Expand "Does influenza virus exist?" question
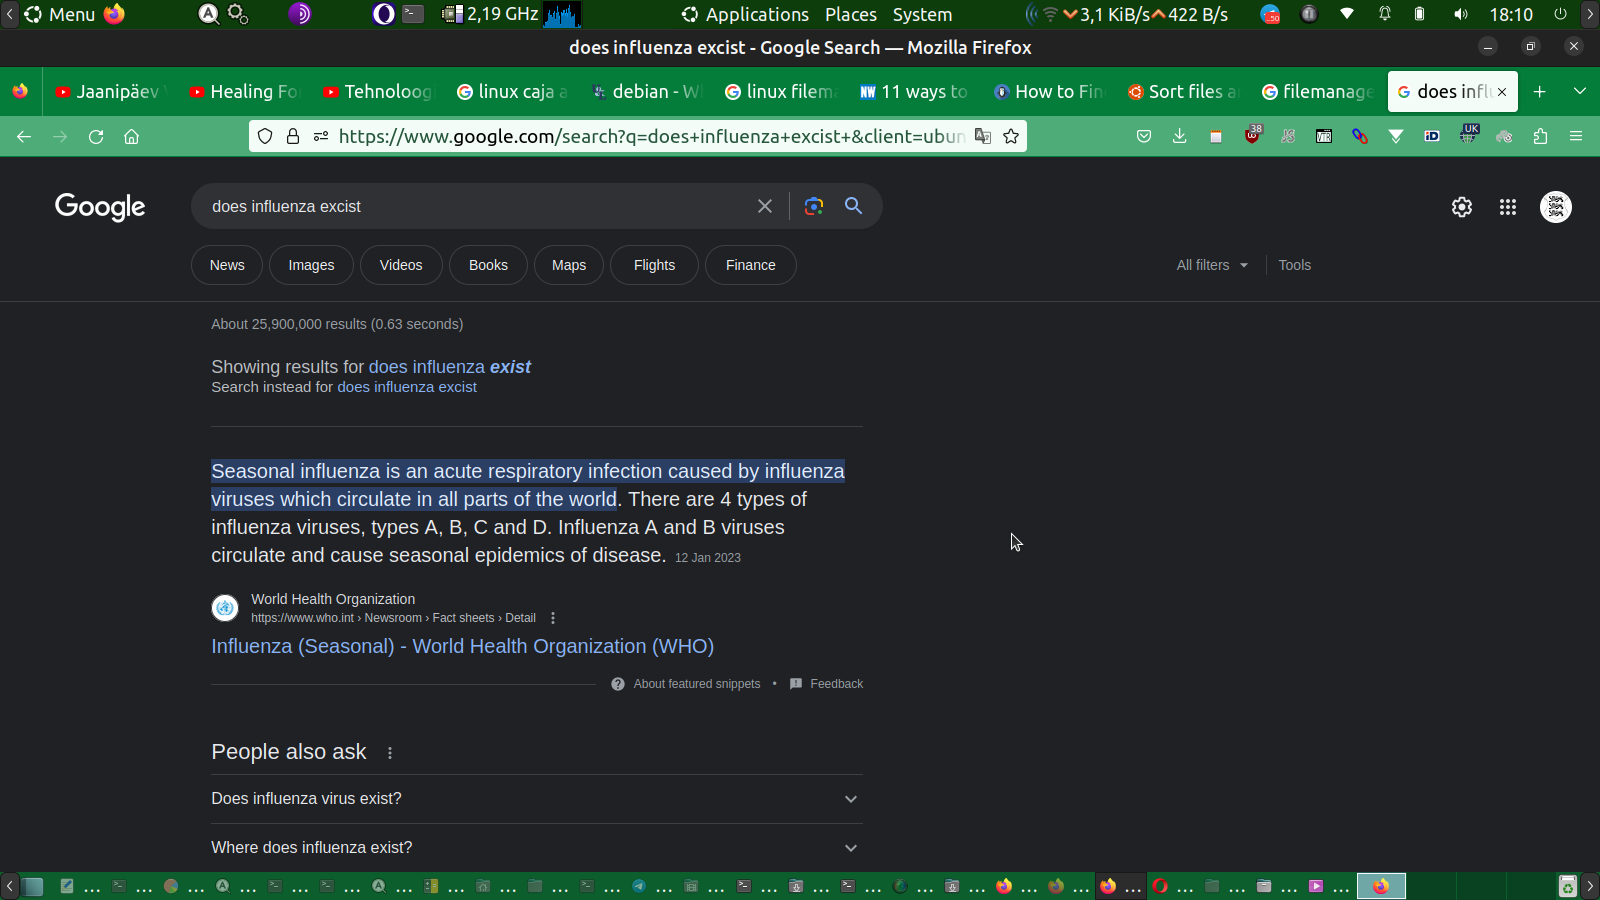 pyautogui.click(x=537, y=799)
